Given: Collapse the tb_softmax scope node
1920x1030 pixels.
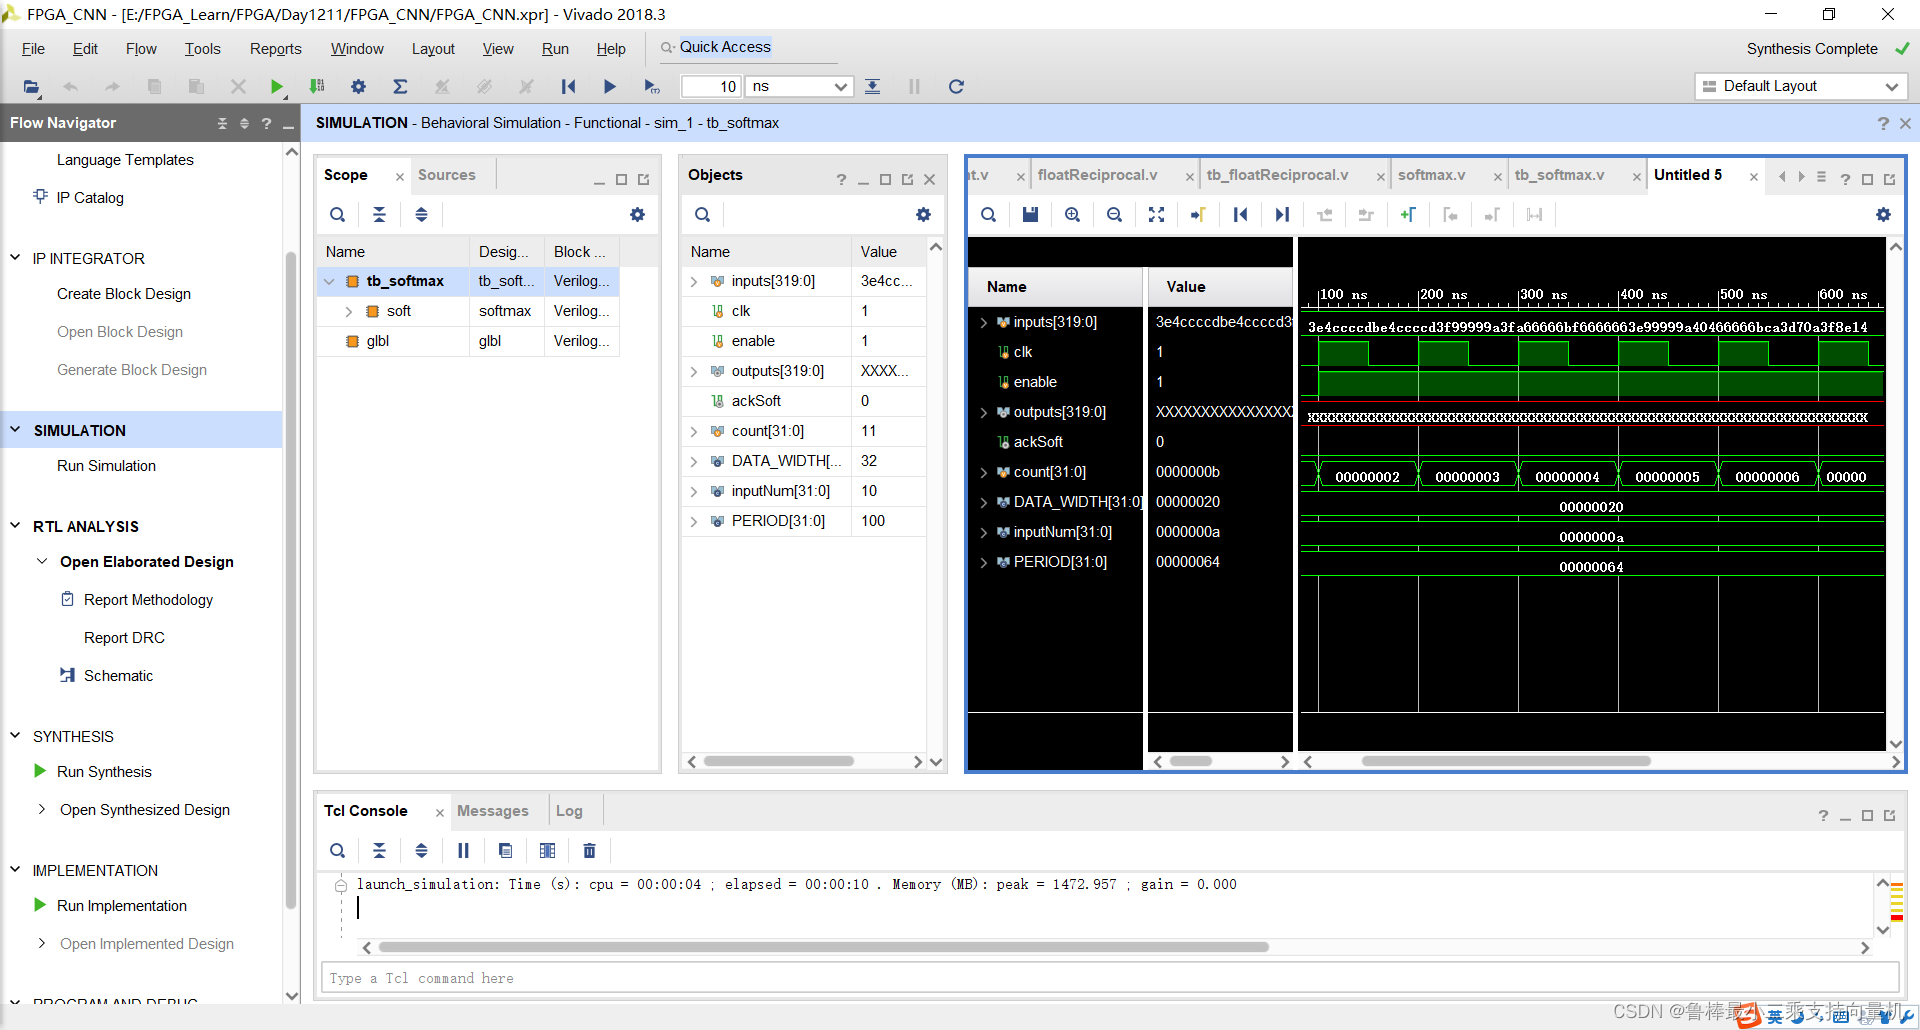Looking at the screenshot, I should pos(329,281).
